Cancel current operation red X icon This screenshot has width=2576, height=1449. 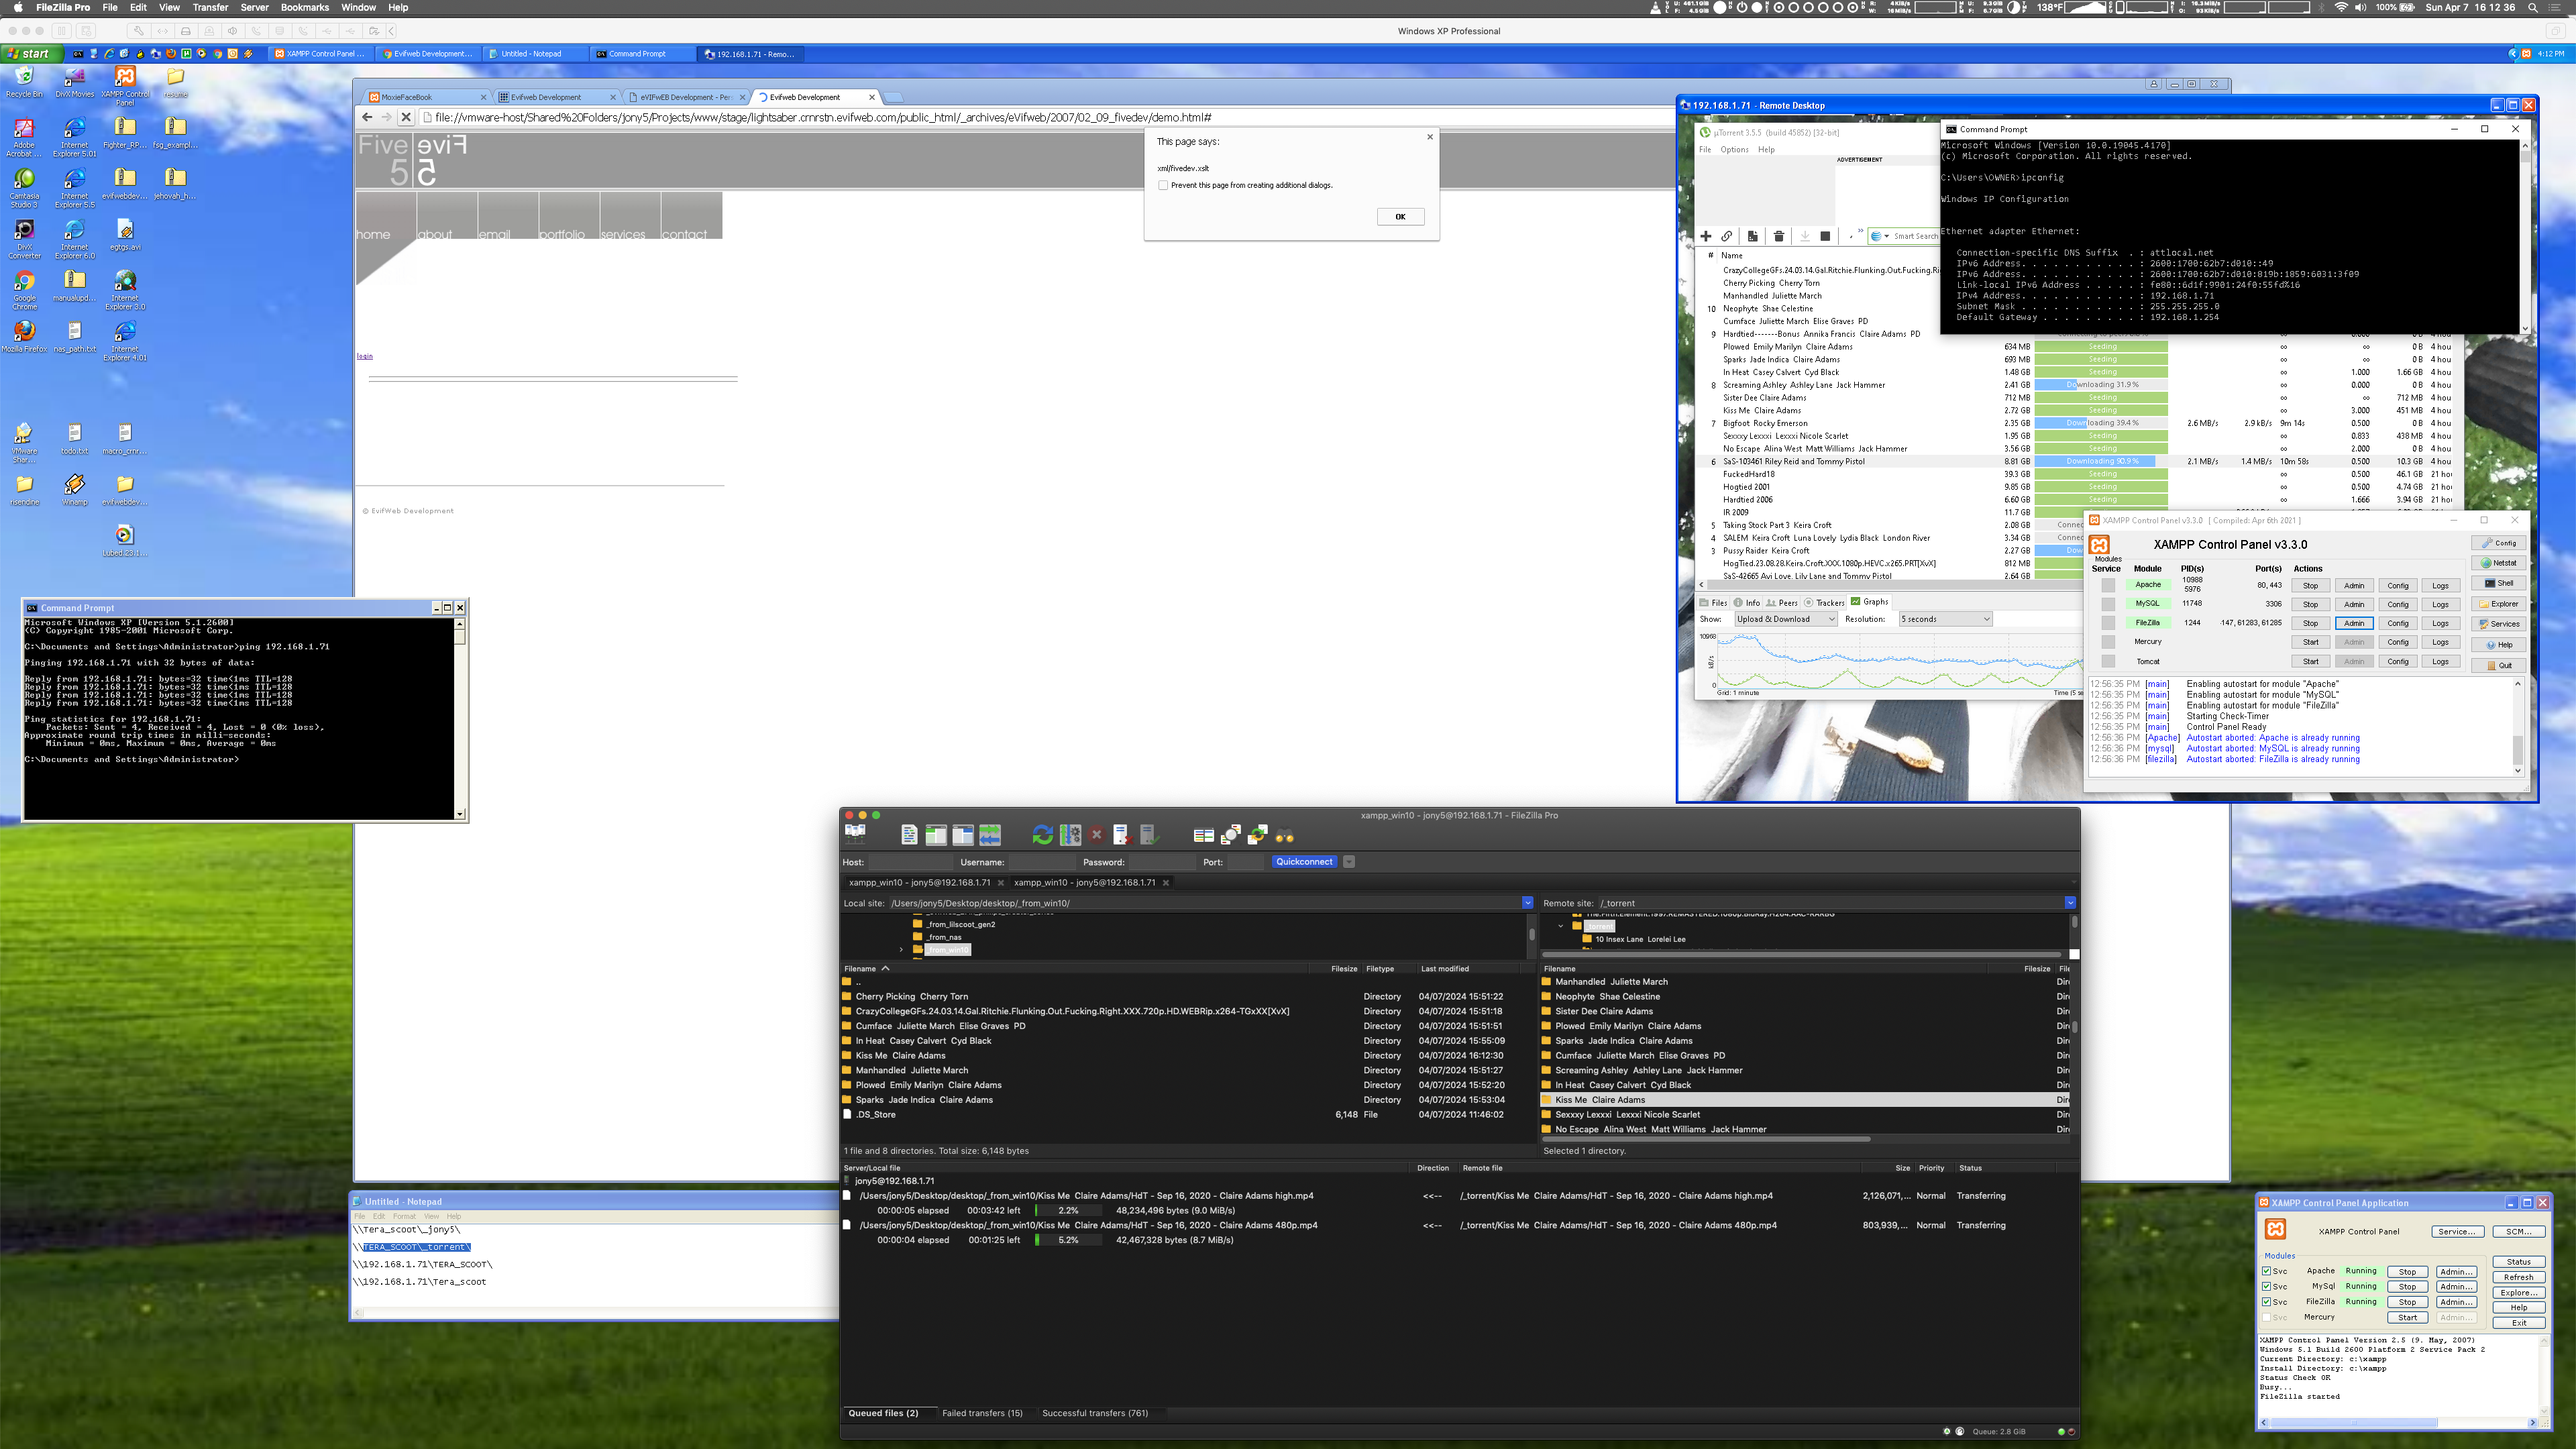click(x=1097, y=834)
